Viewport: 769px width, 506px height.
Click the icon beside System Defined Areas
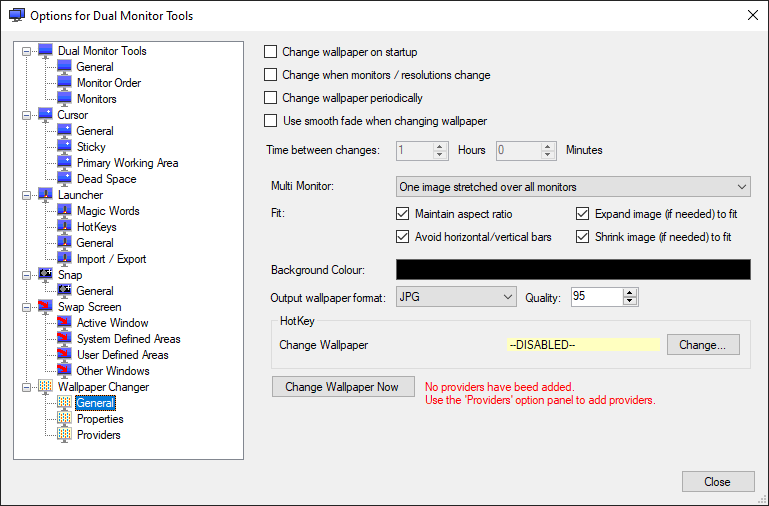(x=64, y=339)
